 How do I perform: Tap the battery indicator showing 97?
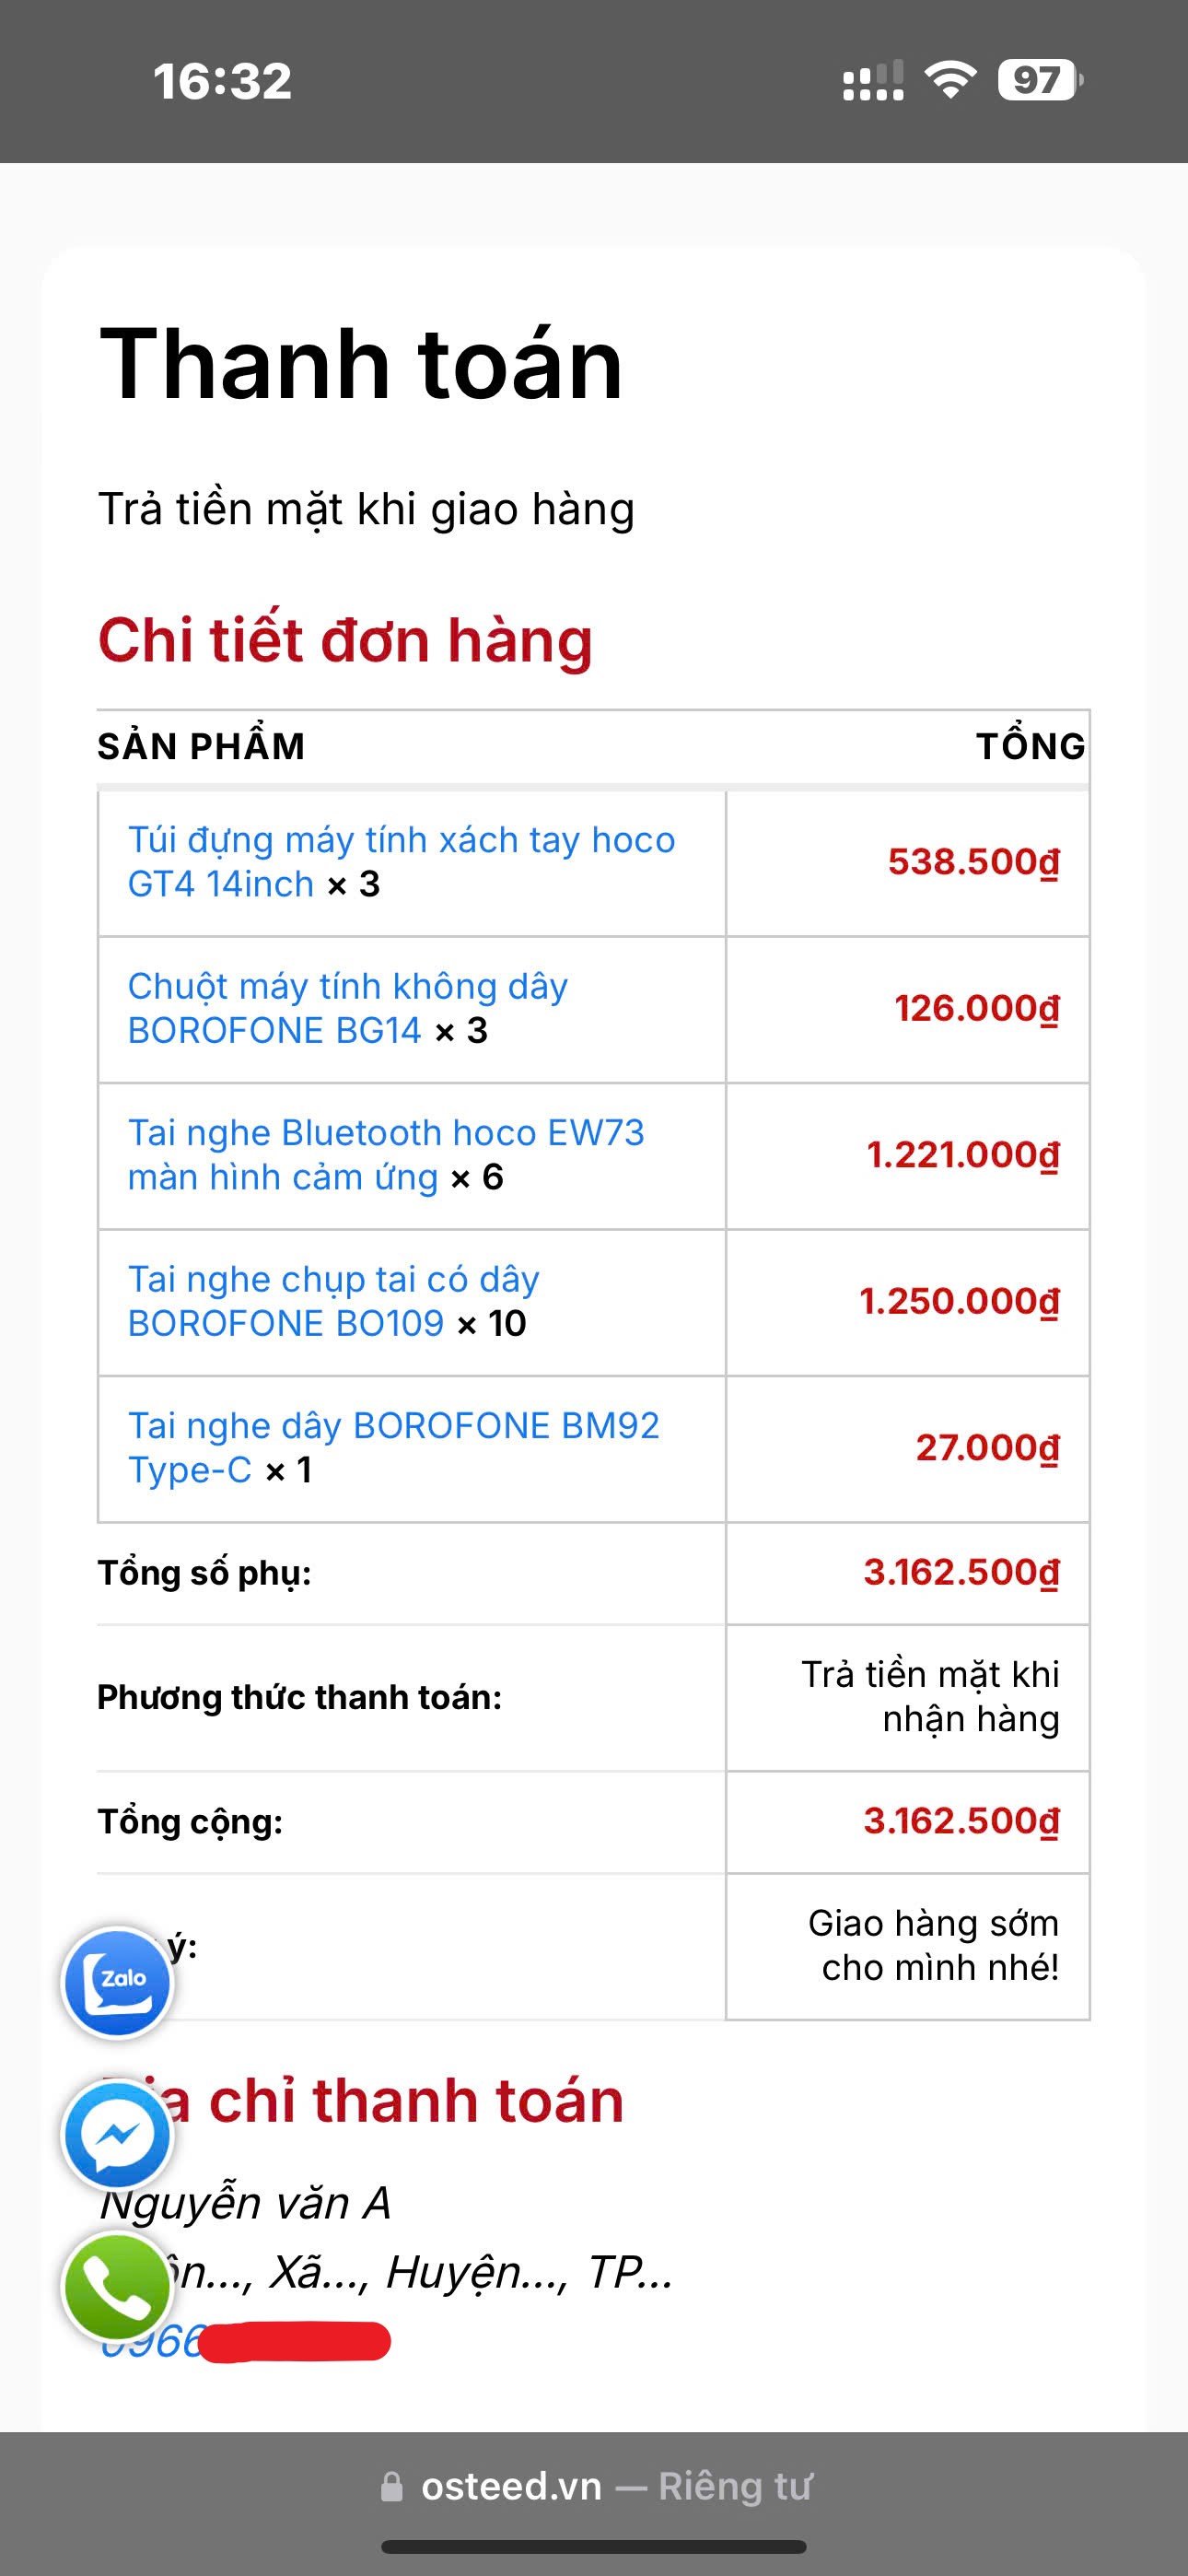point(1039,80)
